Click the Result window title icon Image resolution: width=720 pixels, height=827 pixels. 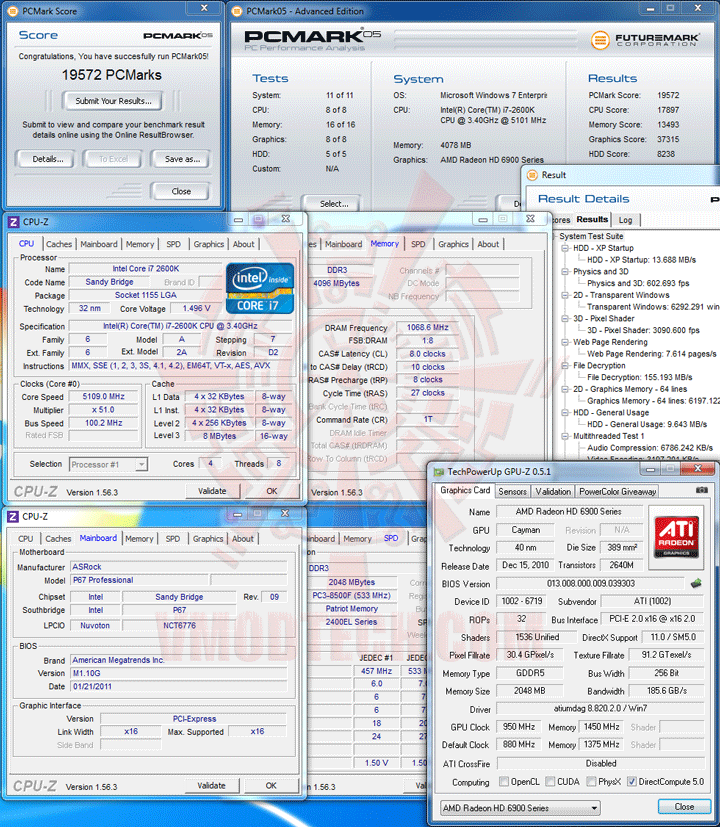coord(532,175)
